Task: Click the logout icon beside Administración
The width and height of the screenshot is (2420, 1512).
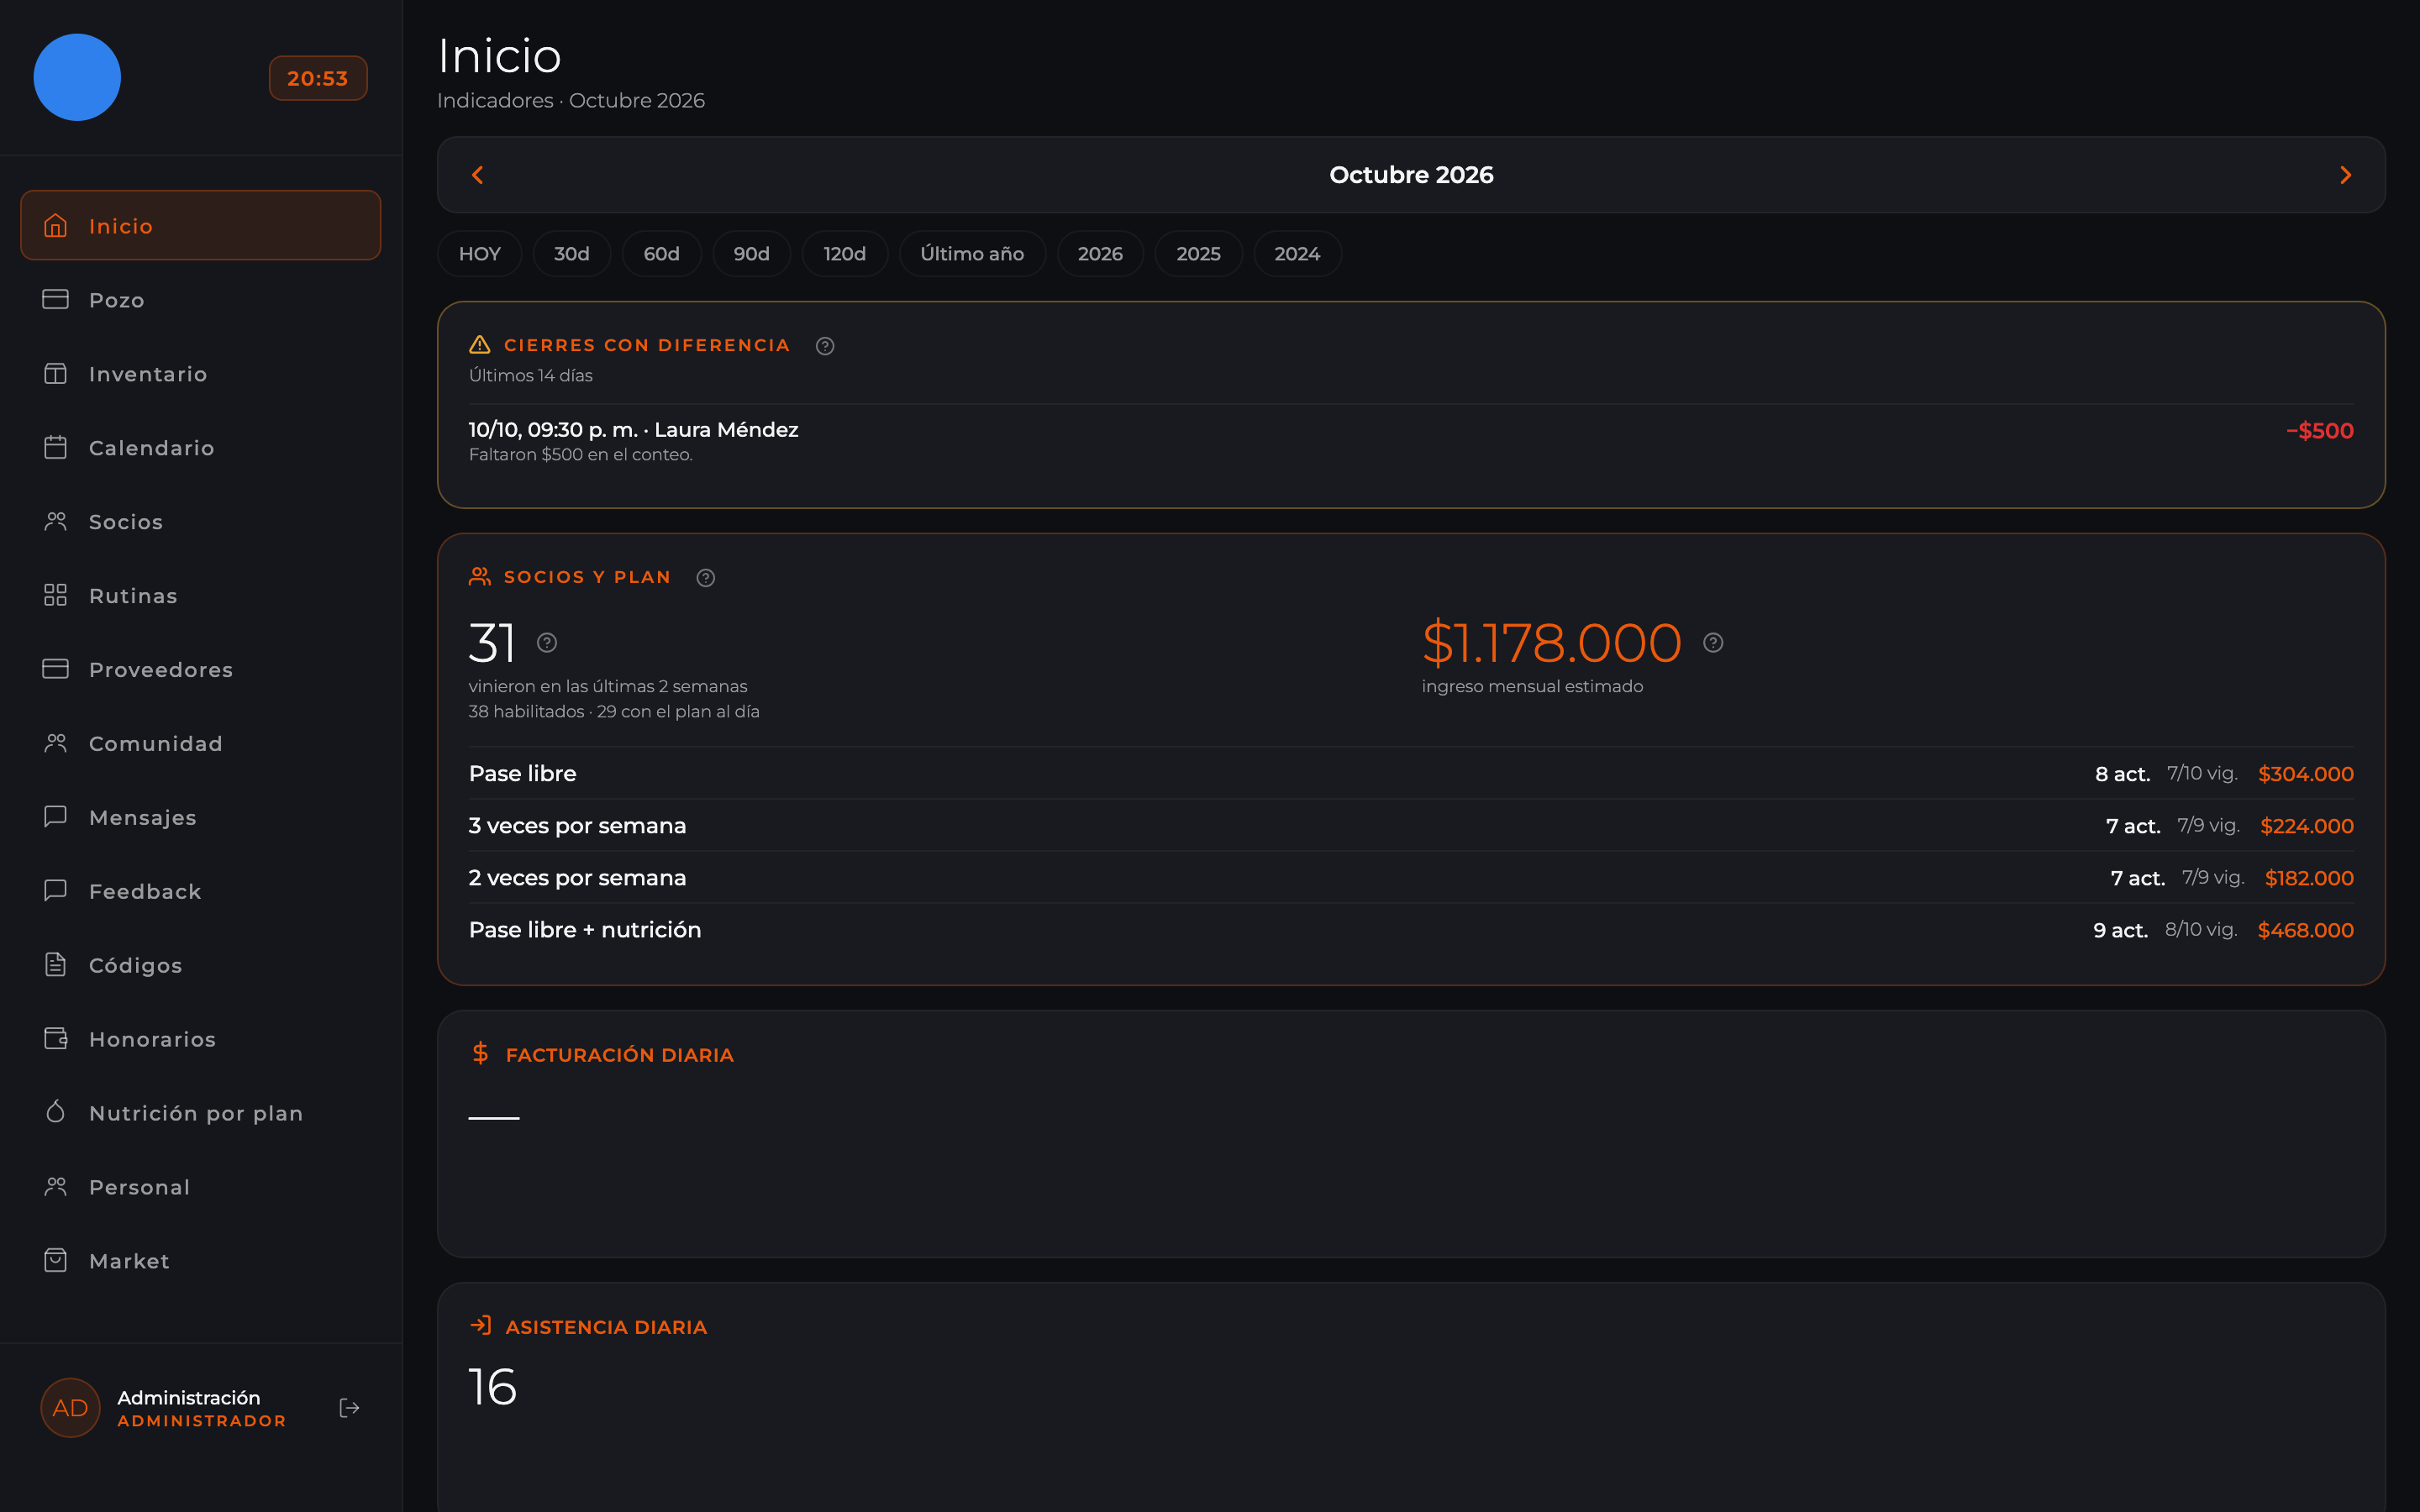Action: click(349, 1408)
